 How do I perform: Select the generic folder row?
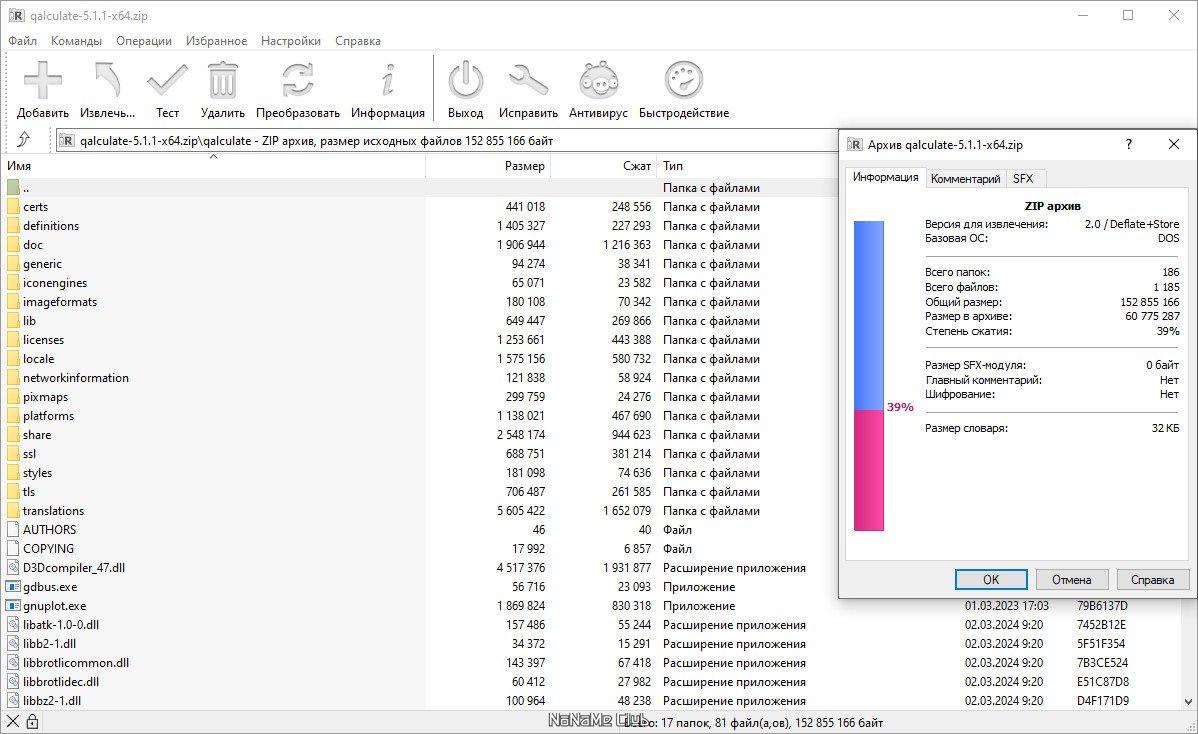419,264
